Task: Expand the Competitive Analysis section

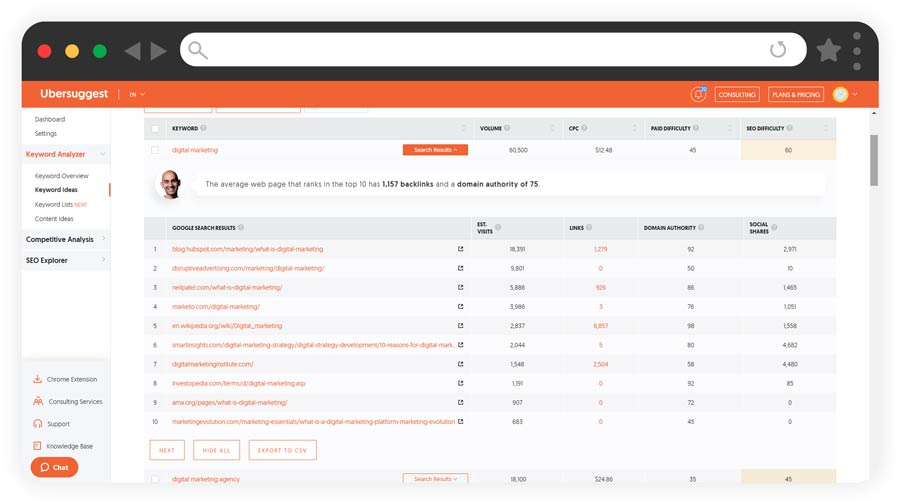Action: point(103,239)
